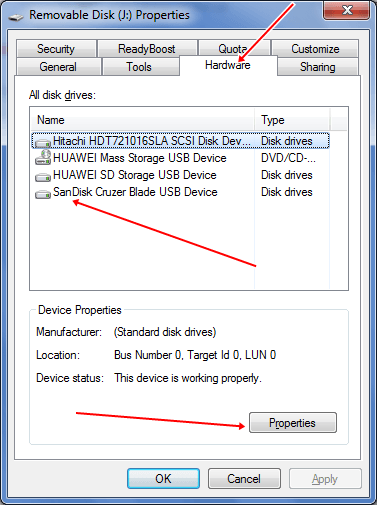Open the ReadyBoost tab

(147, 49)
